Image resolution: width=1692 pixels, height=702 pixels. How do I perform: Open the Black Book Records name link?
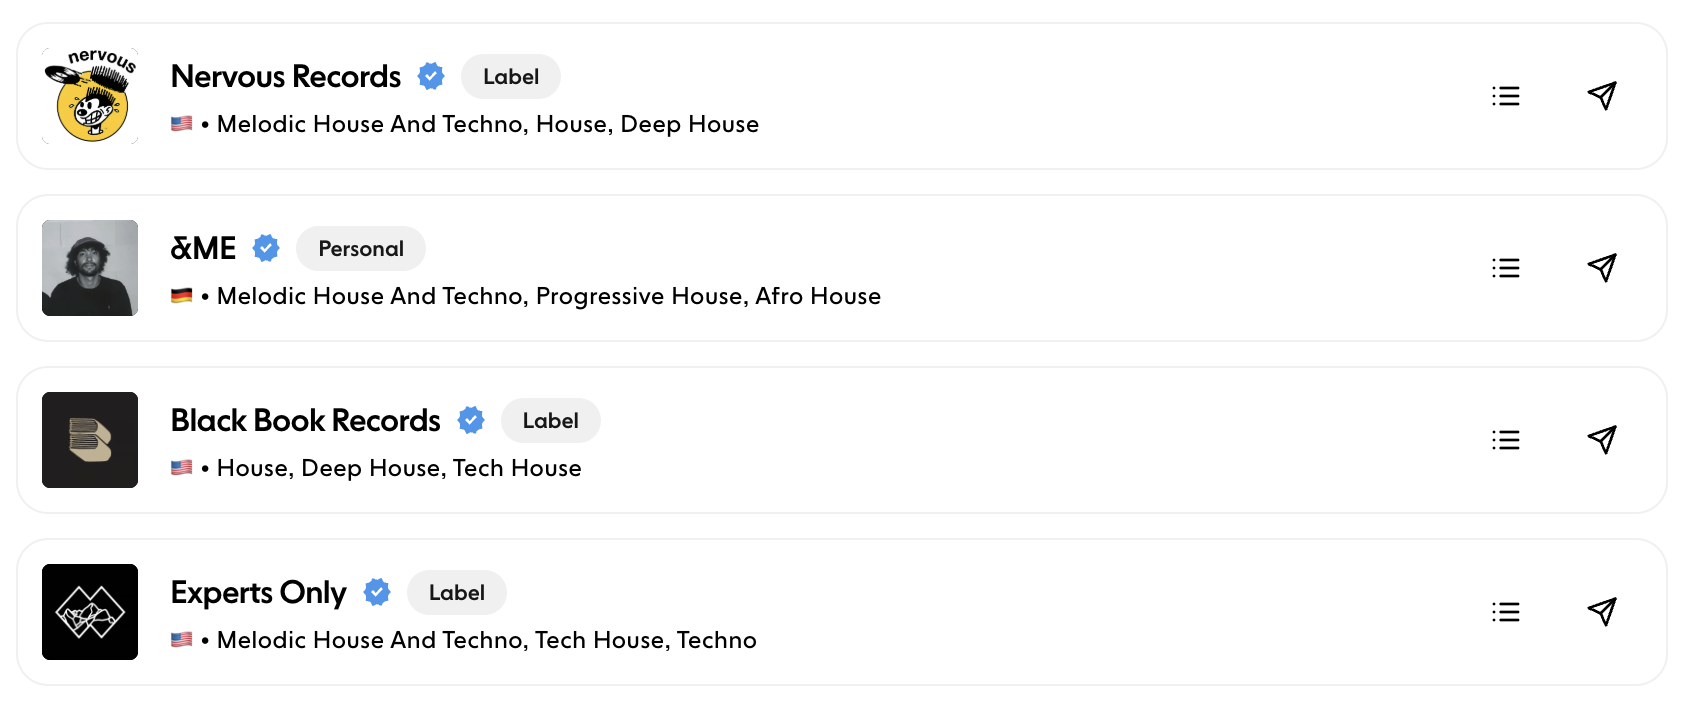click(x=306, y=421)
